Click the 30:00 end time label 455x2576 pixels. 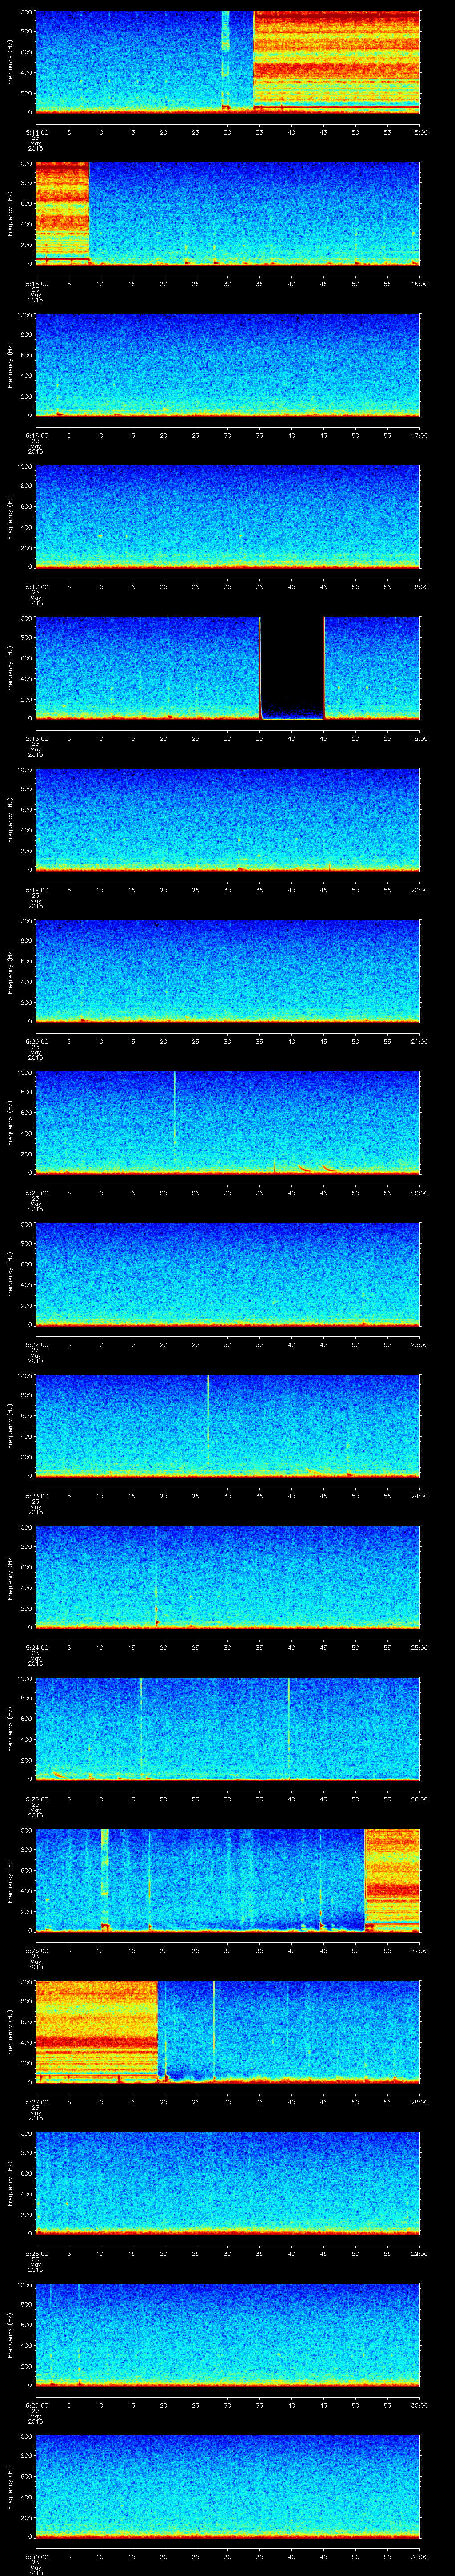tap(419, 2405)
